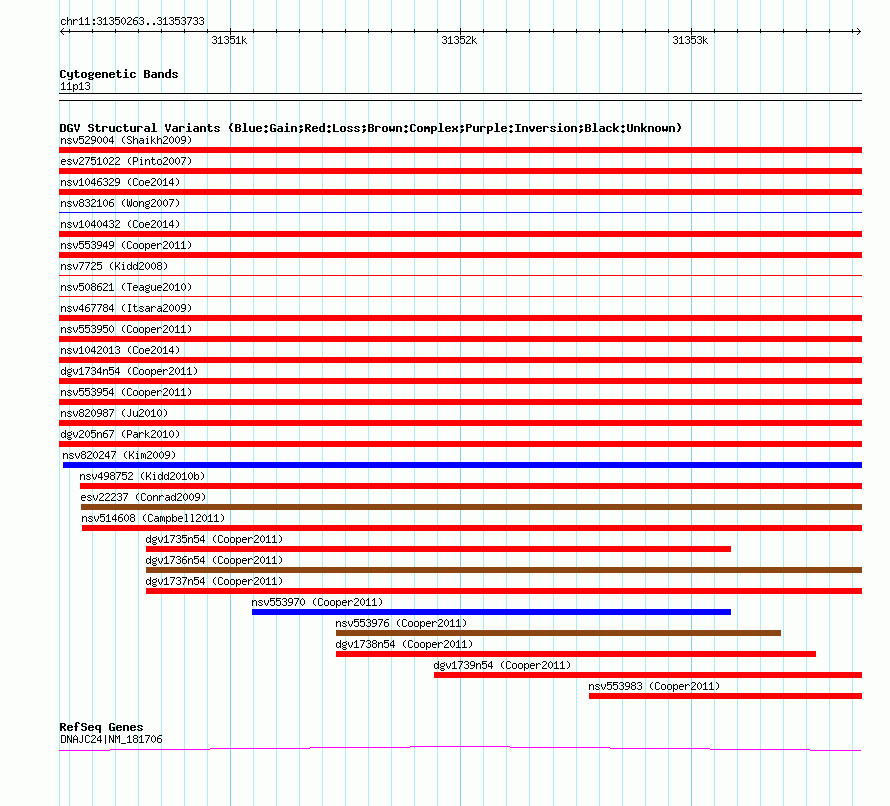Viewport: 890px width, 806px height.
Task: Click the RefSeq Genes track title
Action: [x=101, y=727]
